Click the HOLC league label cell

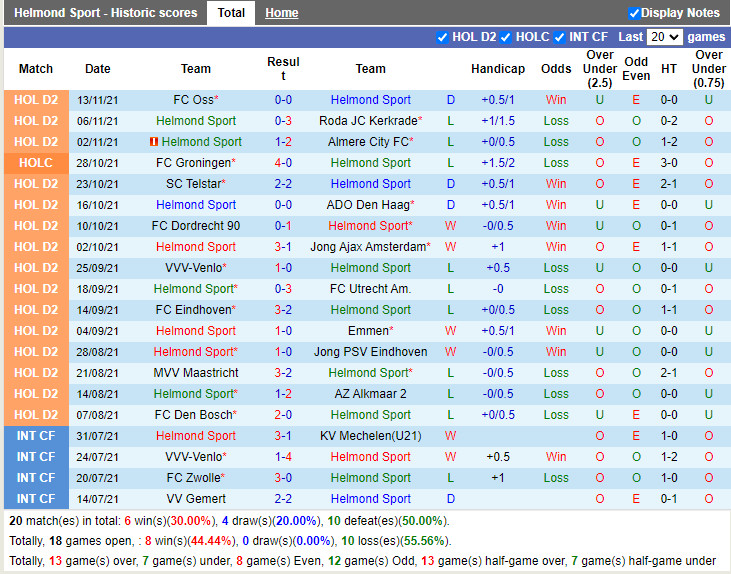36,163
